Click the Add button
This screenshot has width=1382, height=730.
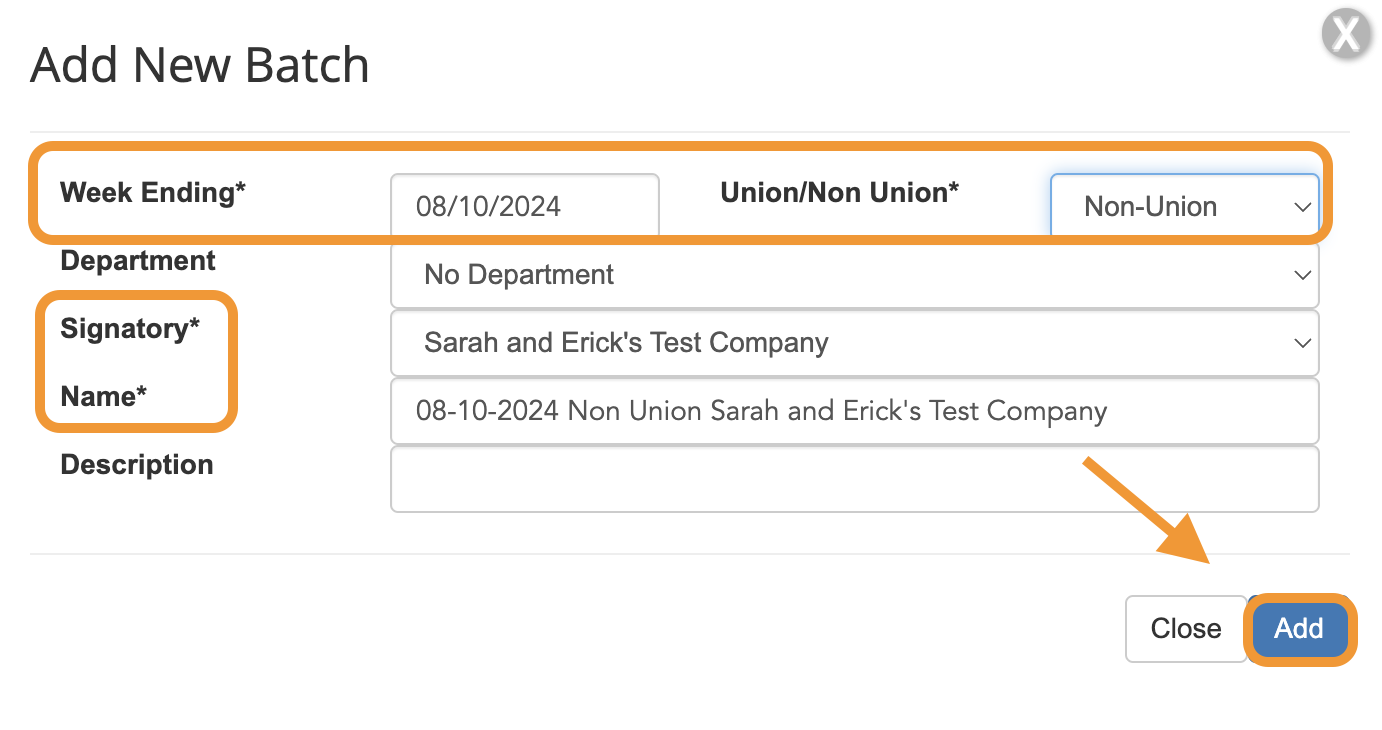point(1299,629)
